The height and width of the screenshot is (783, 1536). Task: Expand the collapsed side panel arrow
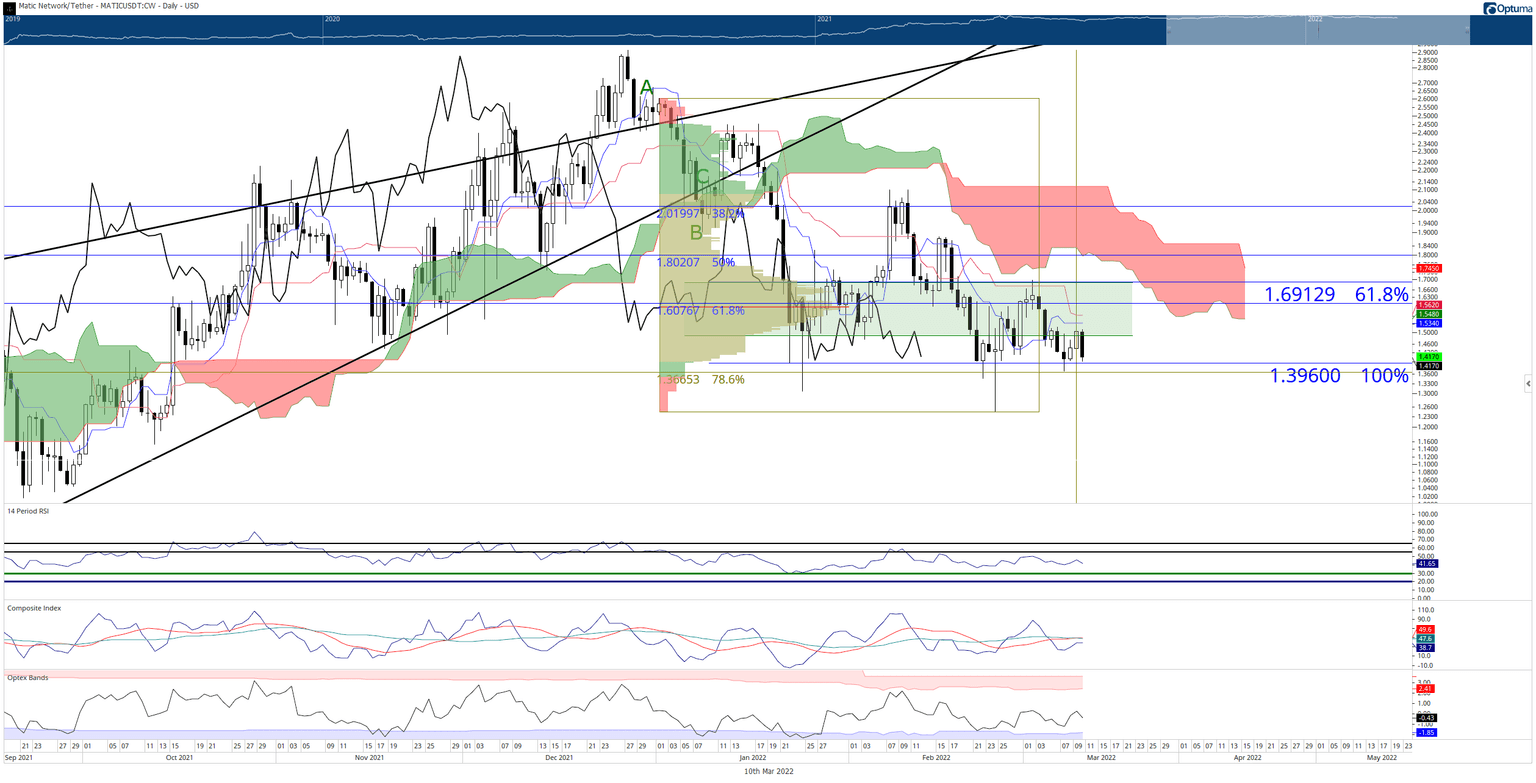click(1527, 384)
